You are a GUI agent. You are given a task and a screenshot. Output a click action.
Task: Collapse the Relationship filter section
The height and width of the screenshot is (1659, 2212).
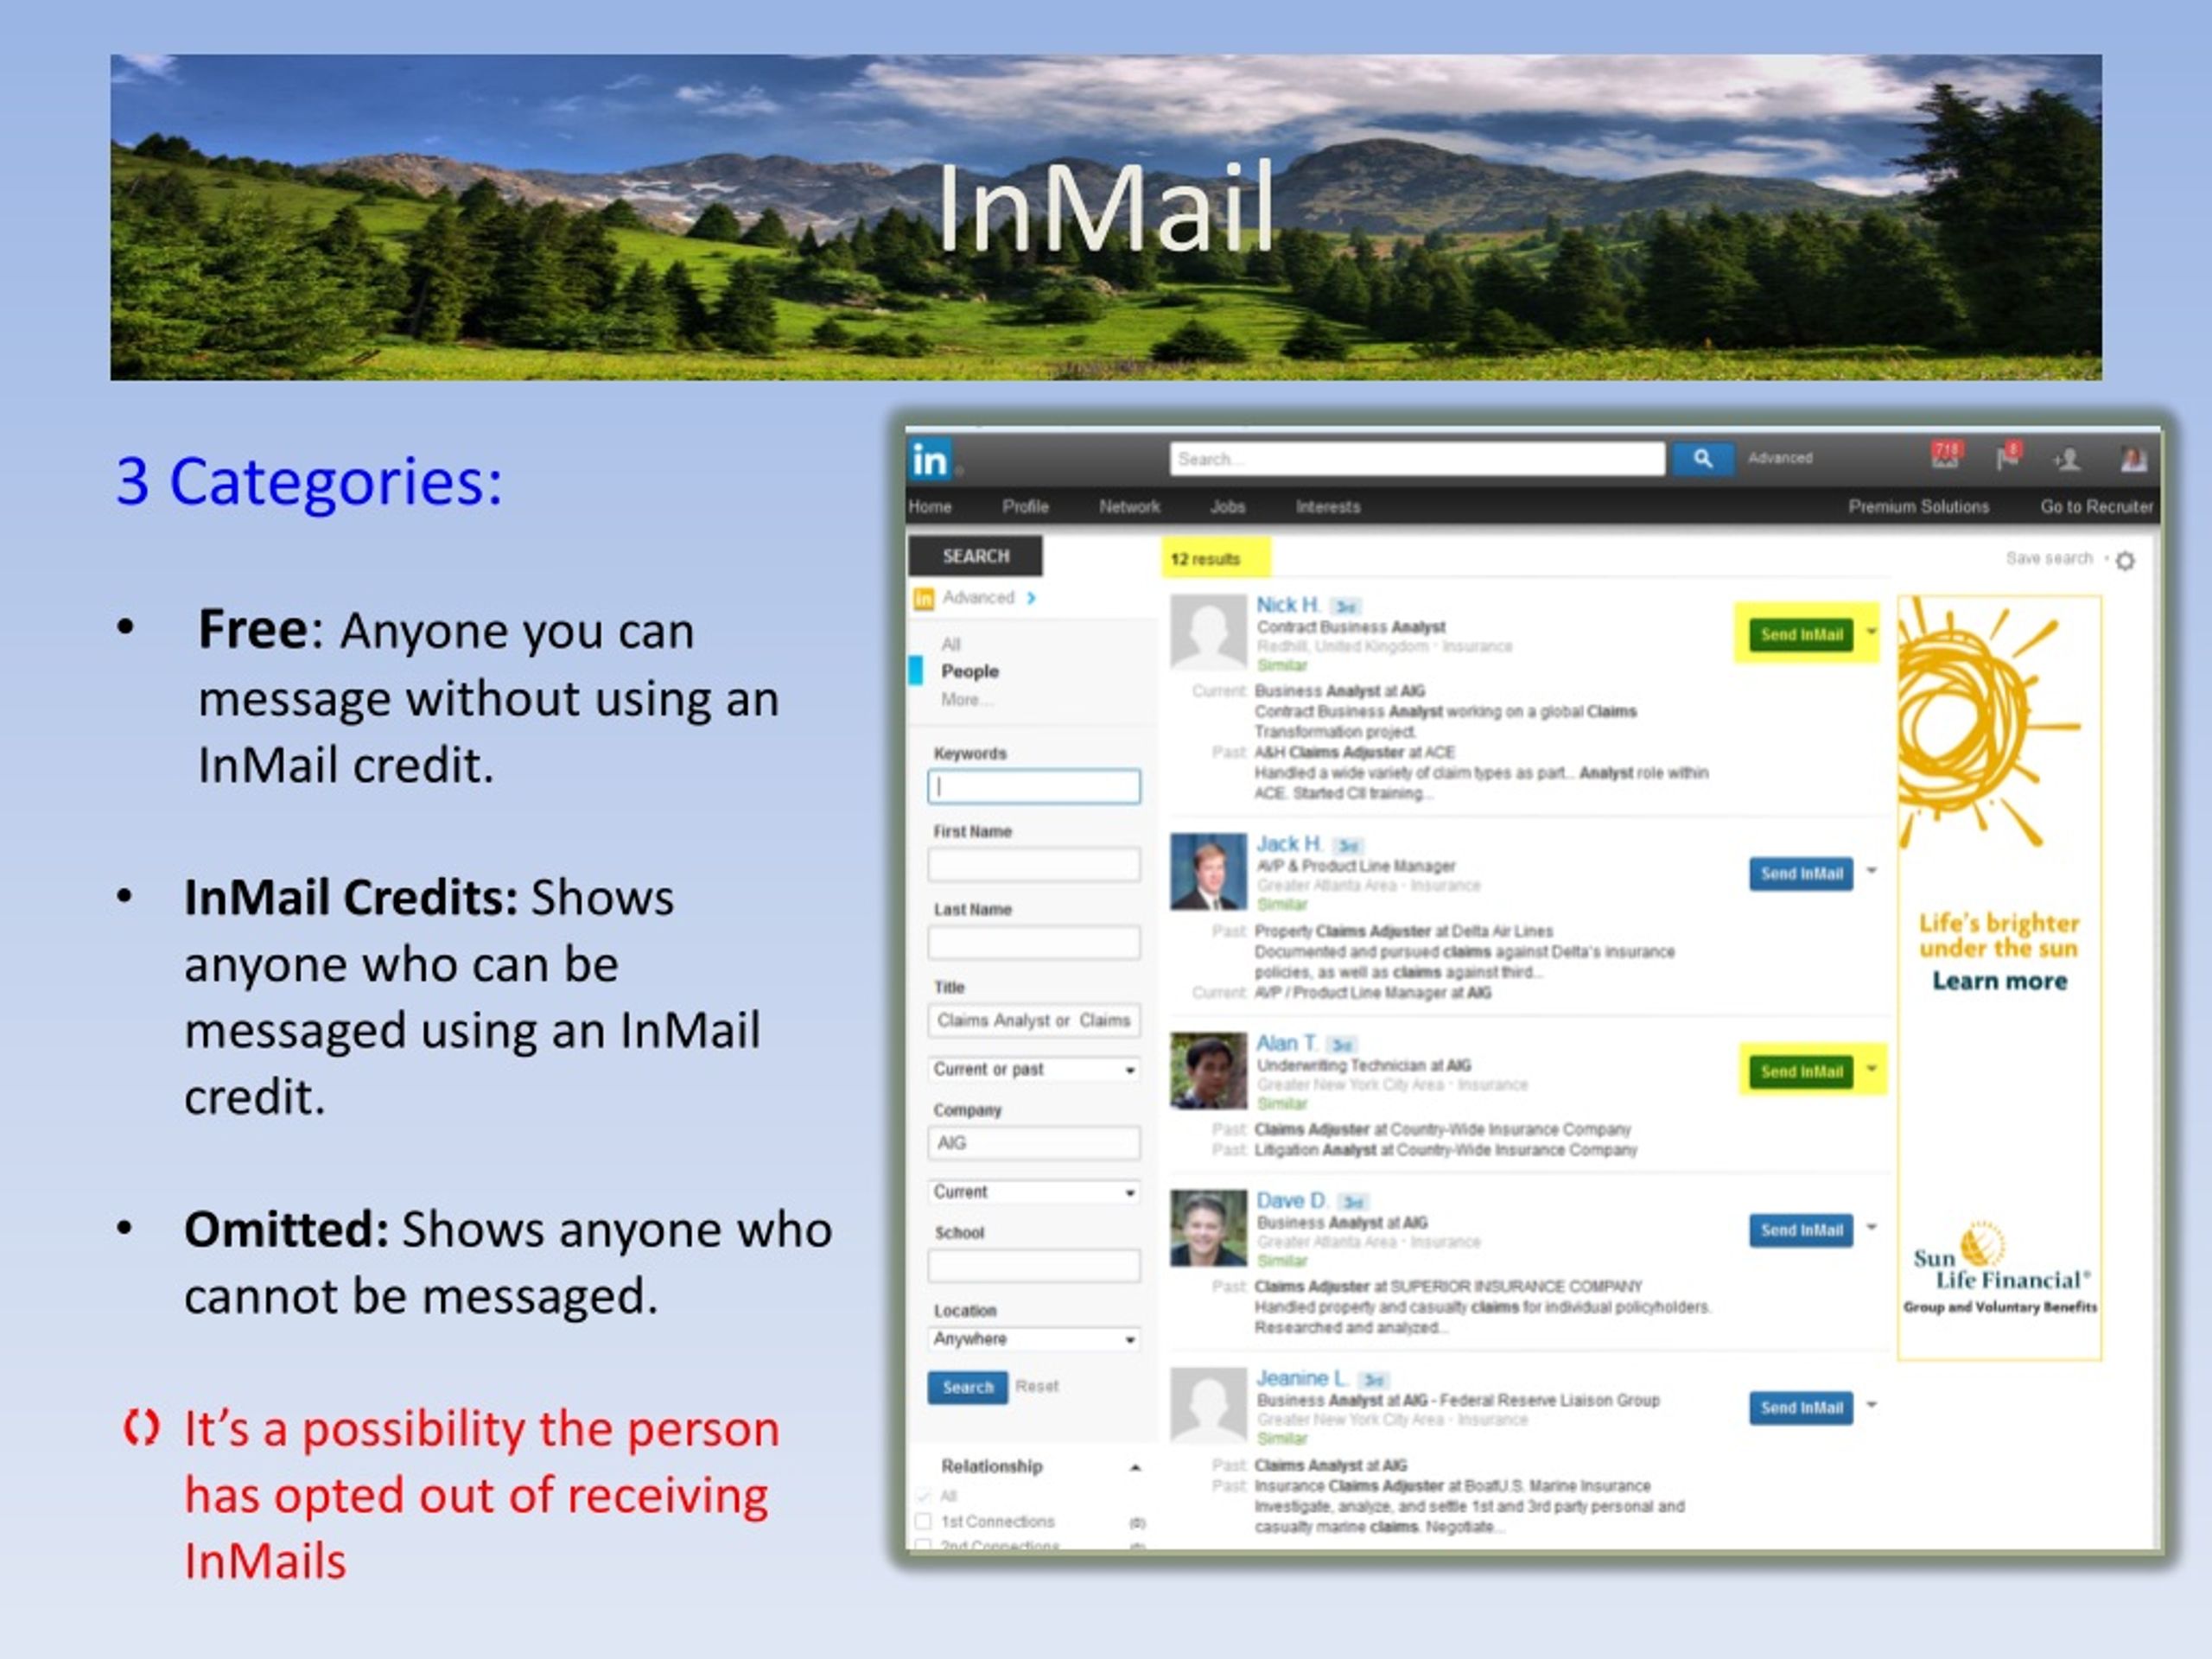tap(1135, 1467)
